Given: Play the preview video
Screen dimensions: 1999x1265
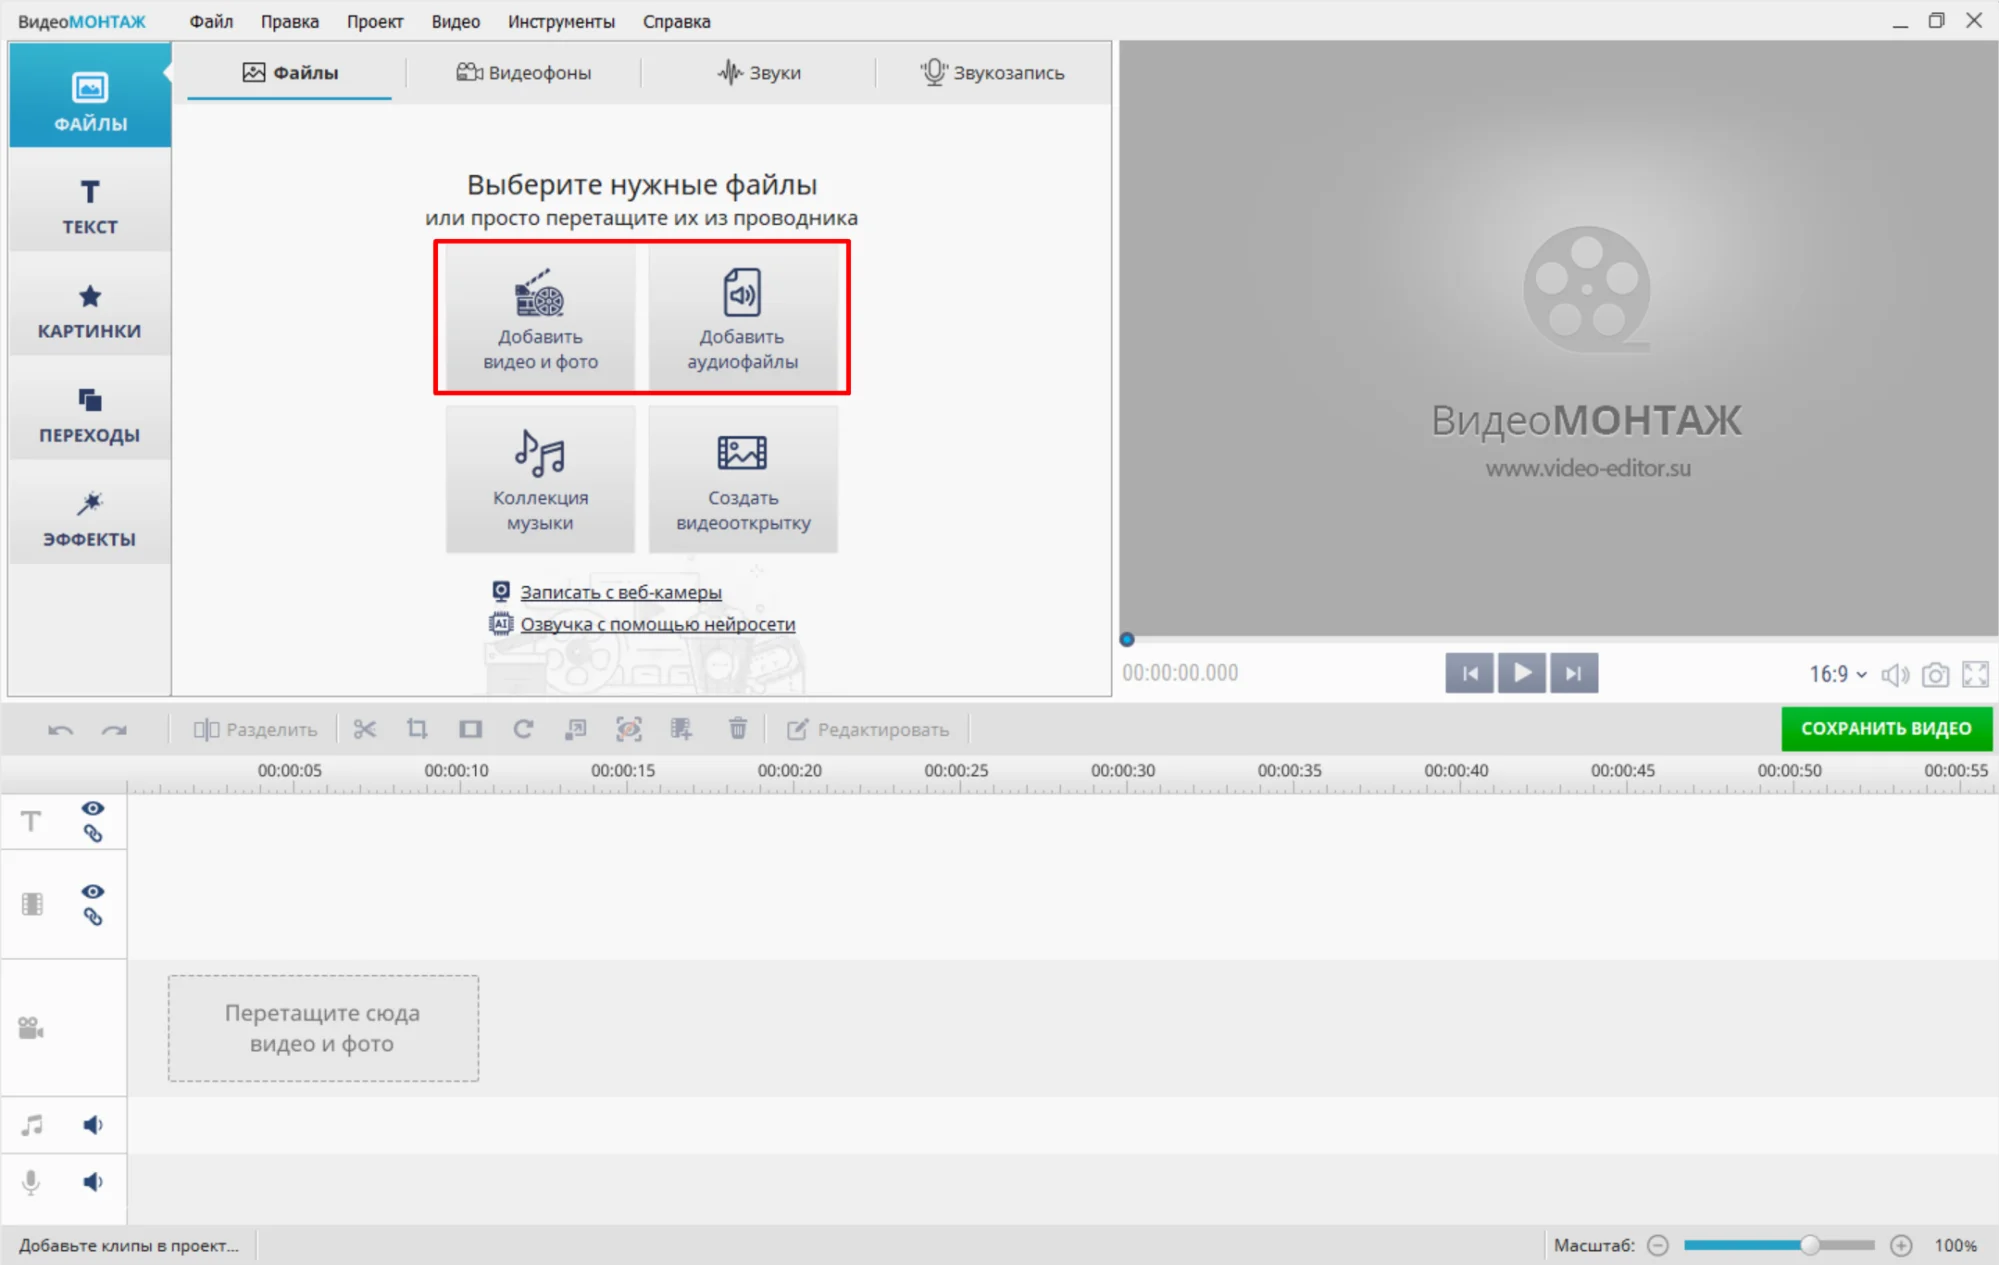Looking at the screenshot, I should (x=1521, y=673).
